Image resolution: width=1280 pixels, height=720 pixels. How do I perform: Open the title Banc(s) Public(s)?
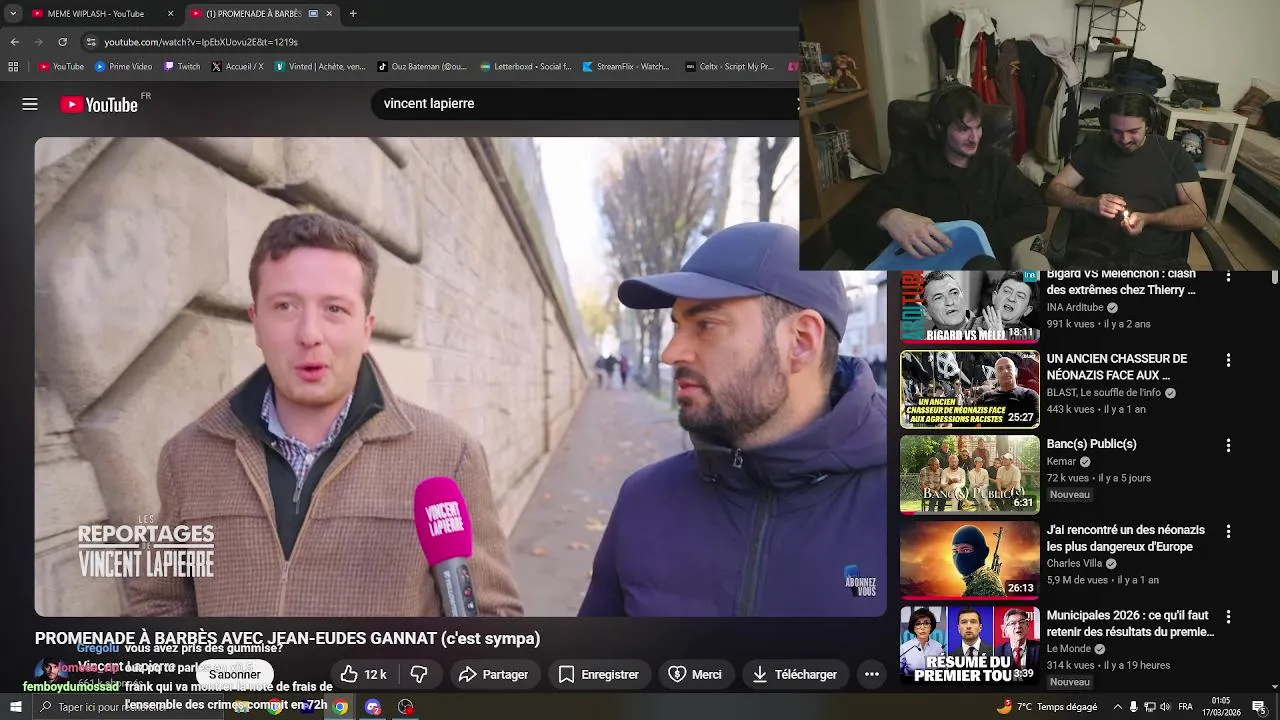pyautogui.click(x=1091, y=444)
